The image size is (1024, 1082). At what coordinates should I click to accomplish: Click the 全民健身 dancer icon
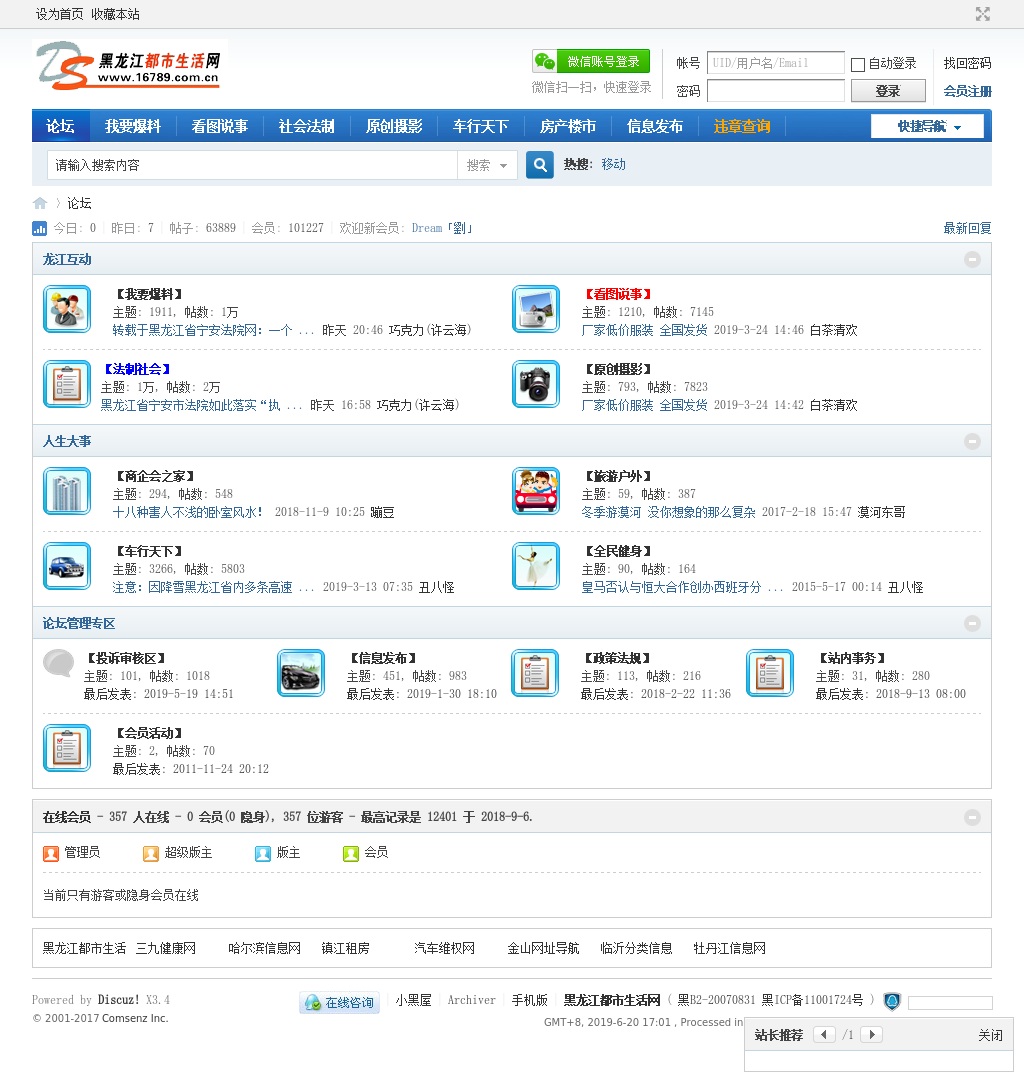pyautogui.click(x=536, y=566)
